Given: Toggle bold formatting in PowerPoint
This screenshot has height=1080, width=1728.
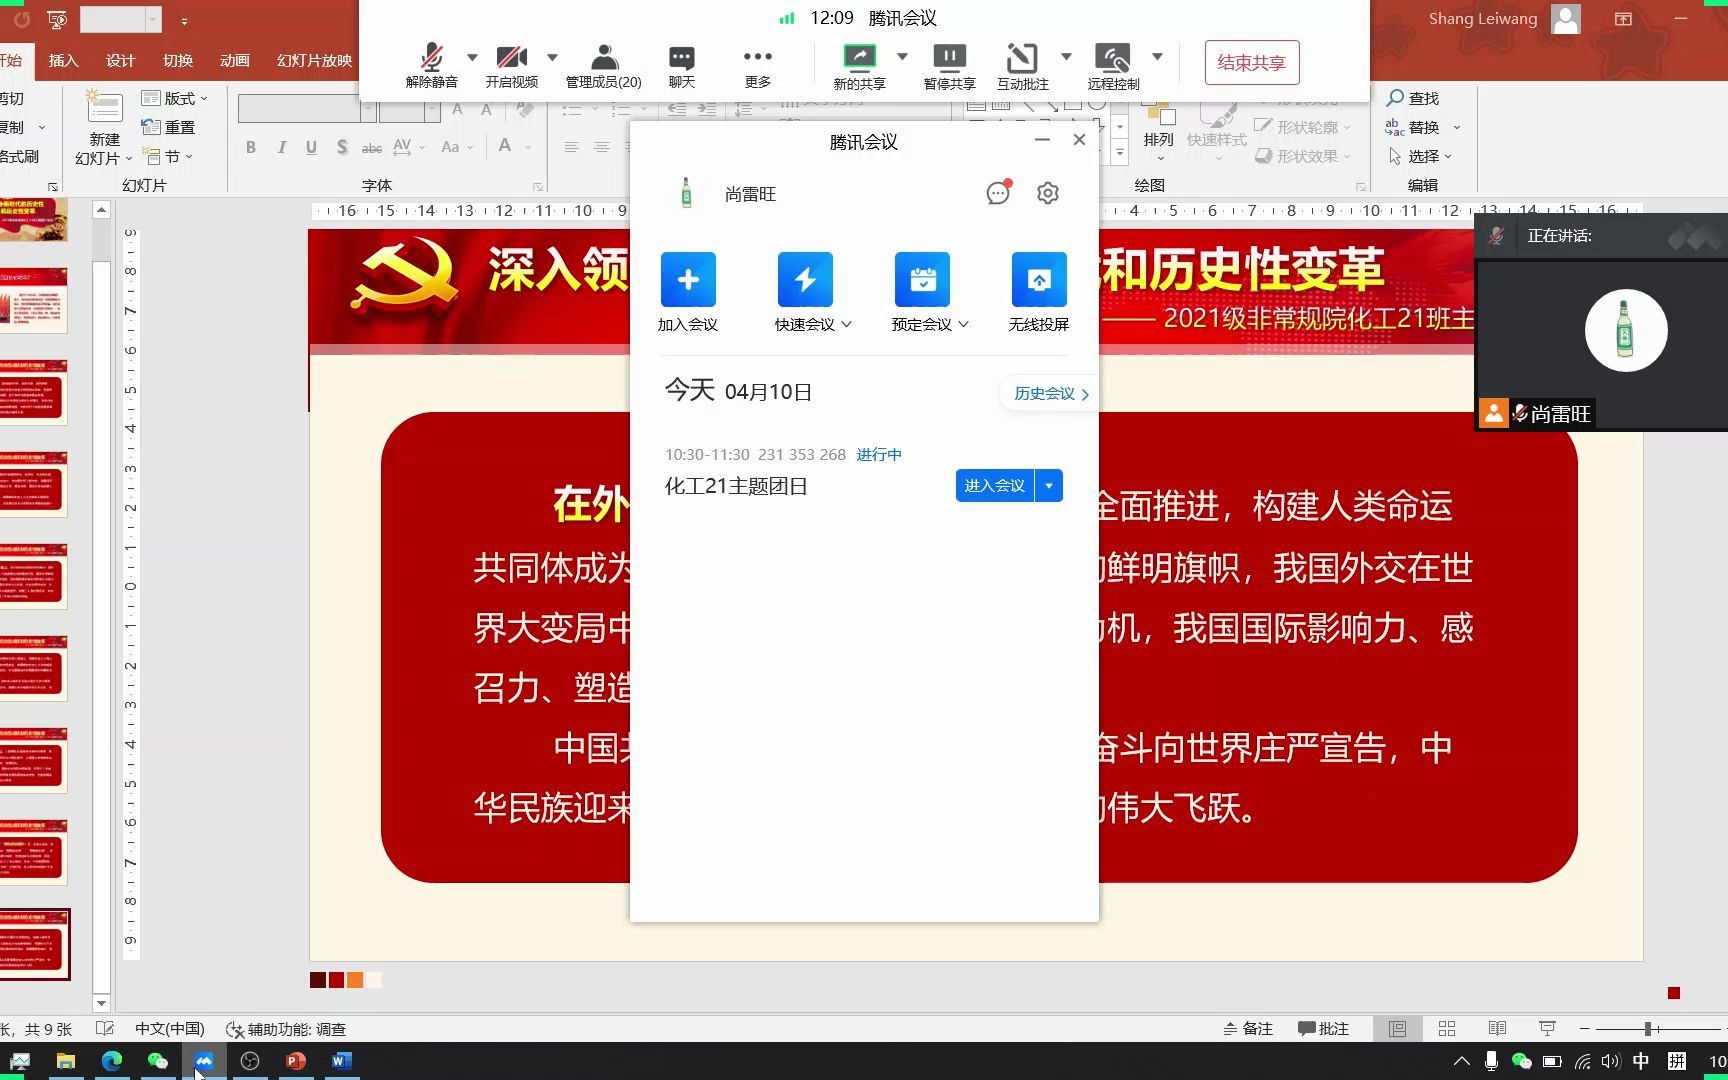Looking at the screenshot, I should click(x=251, y=147).
